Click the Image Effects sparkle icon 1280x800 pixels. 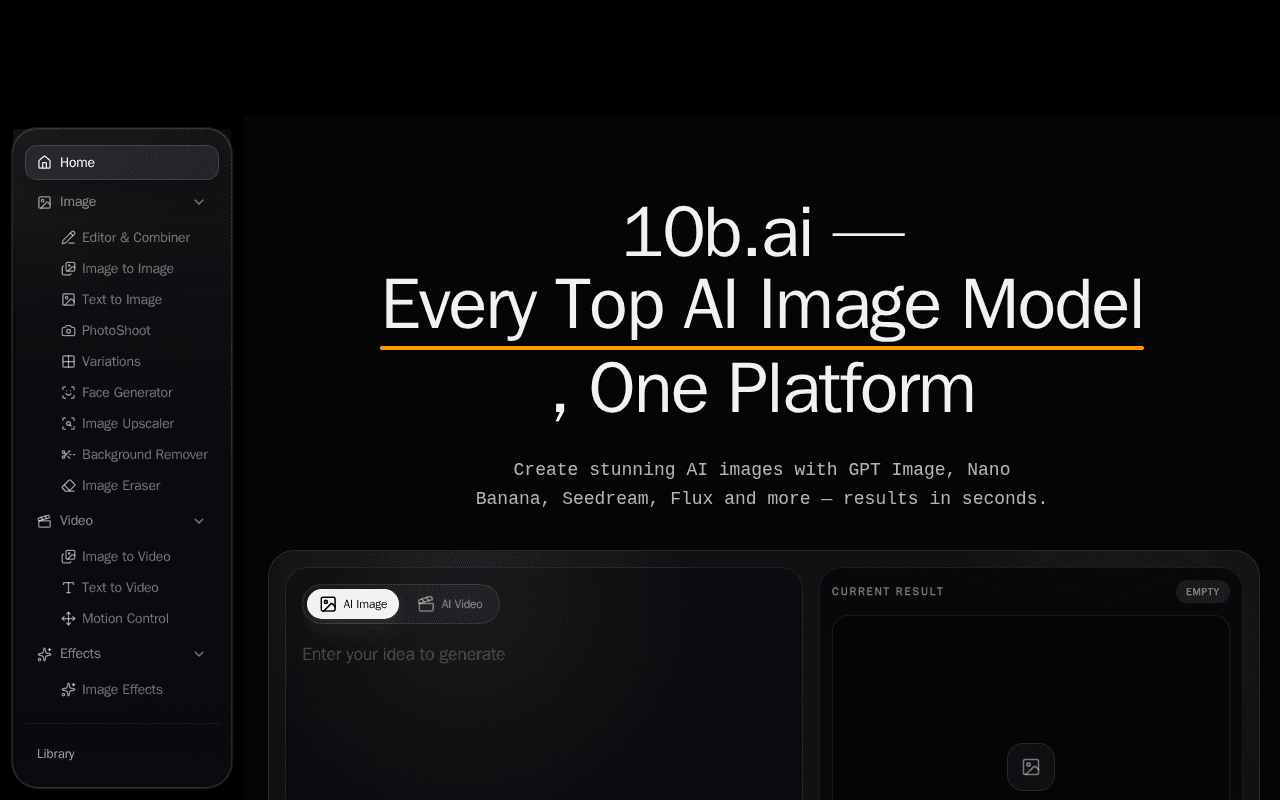(x=68, y=690)
